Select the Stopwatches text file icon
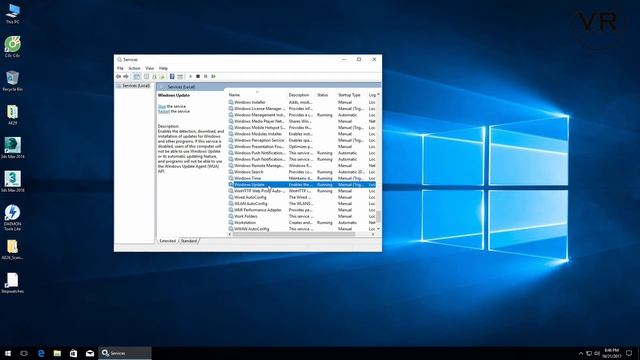The width and height of the screenshot is (640, 360). point(12,283)
